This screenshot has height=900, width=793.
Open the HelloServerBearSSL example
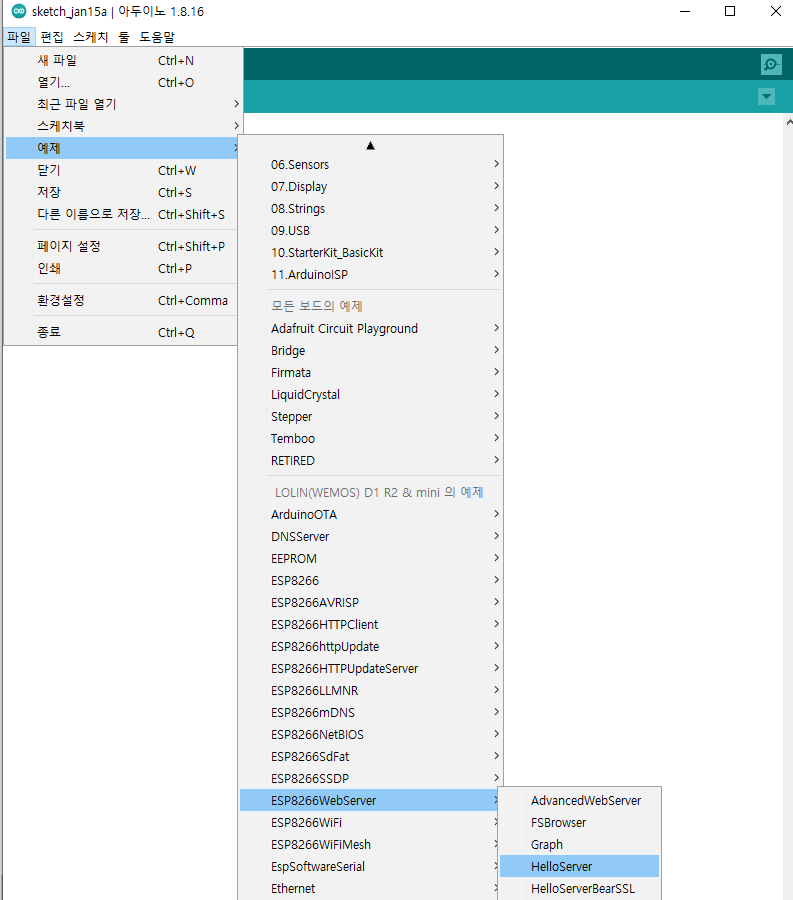point(580,889)
